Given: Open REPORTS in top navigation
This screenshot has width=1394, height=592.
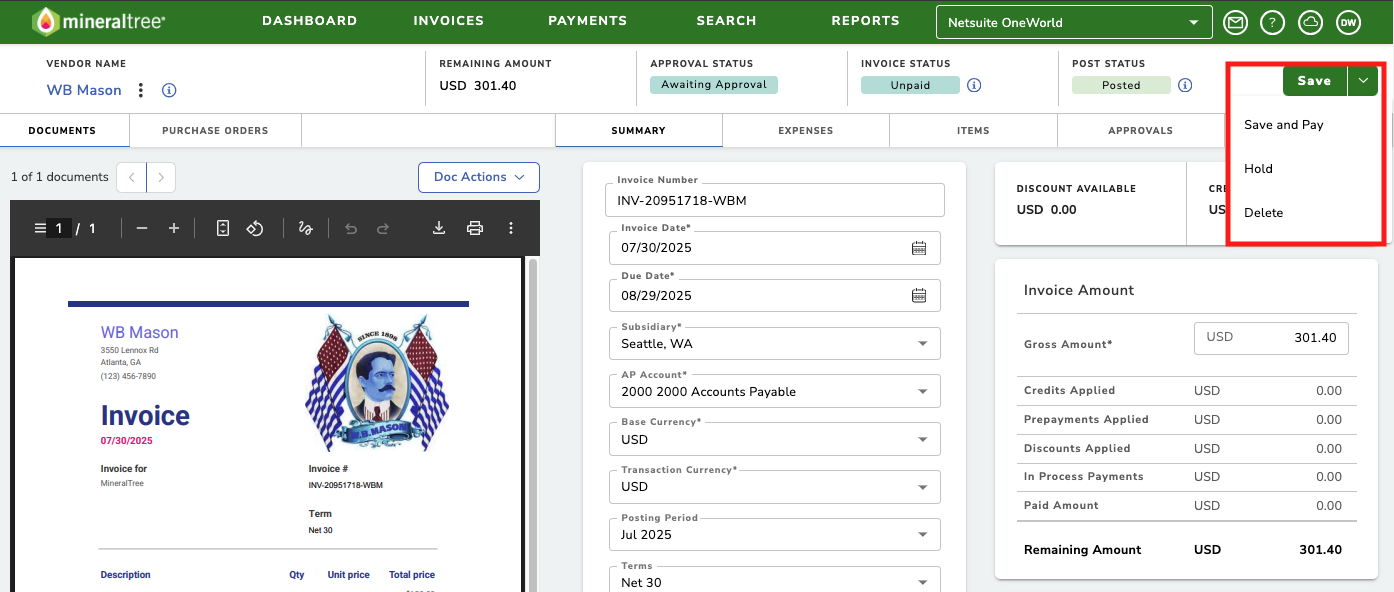Looking at the screenshot, I should 865,21.
